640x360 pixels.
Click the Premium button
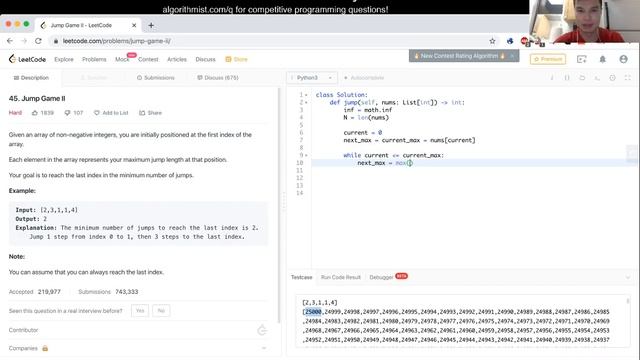pyautogui.click(x=548, y=59)
